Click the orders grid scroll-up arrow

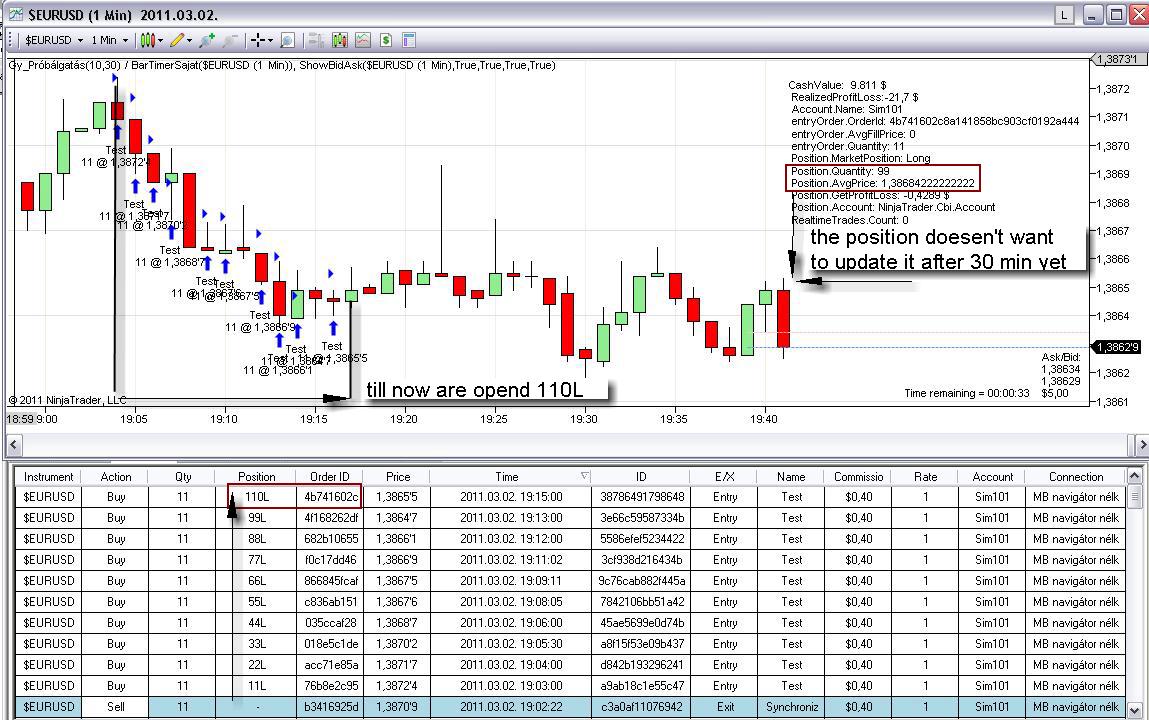coord(1135,475)
